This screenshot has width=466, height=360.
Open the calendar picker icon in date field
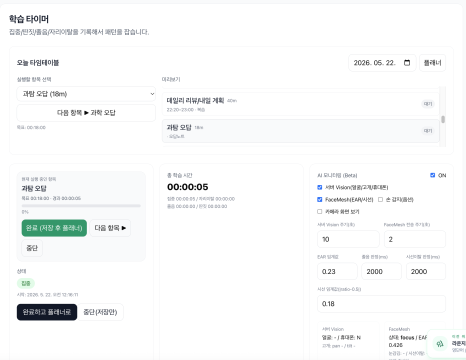[407, 63]
